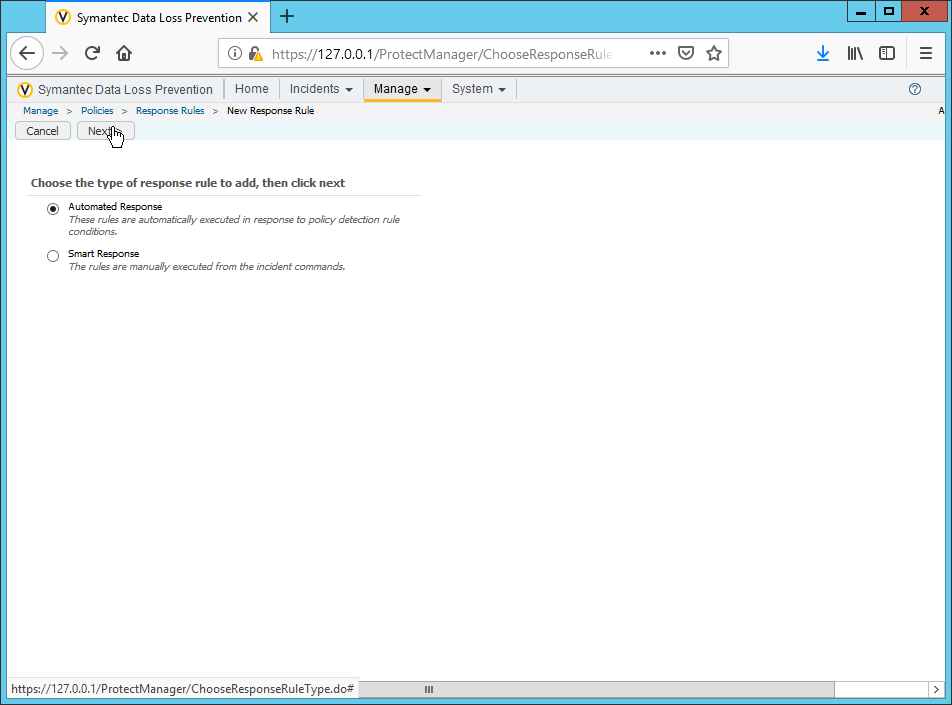Reload the current page
Viewport: 952px width, 705px height.
(x=92, y=53)
